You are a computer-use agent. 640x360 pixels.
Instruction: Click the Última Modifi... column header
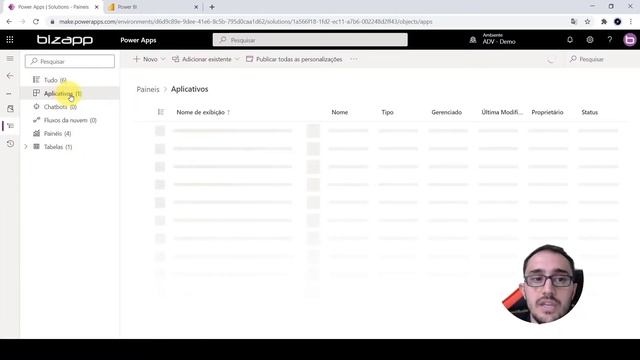click(x=502, y=112)
